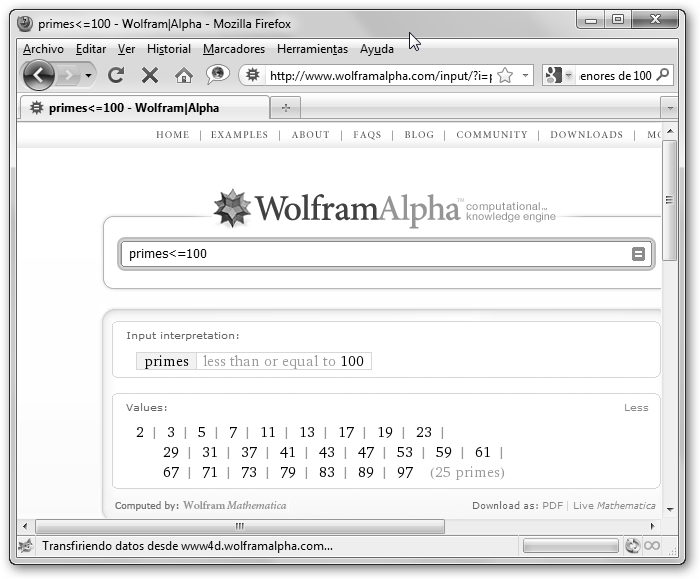The image size is (700, 579).
Task: Click the EXAMPLES navigation link
Action: click(x=239, y=135)
